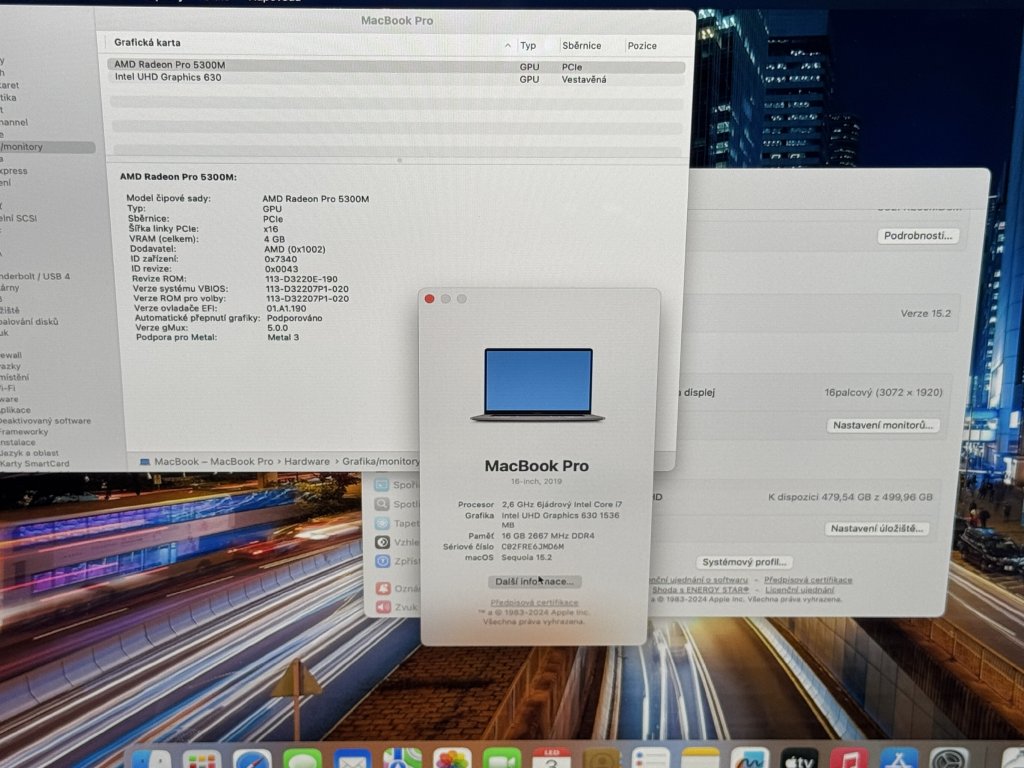Open Launchpad in the Dock
Image resolution: width=1024 pixels, height=768 pixels.
202,760
